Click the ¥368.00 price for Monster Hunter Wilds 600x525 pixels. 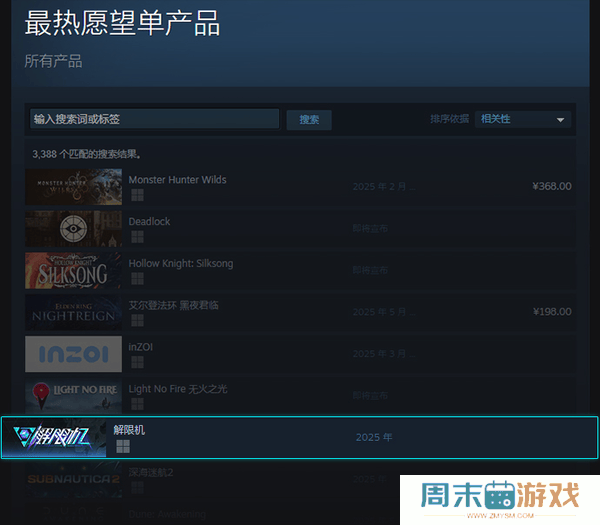[x=551, y=186]
